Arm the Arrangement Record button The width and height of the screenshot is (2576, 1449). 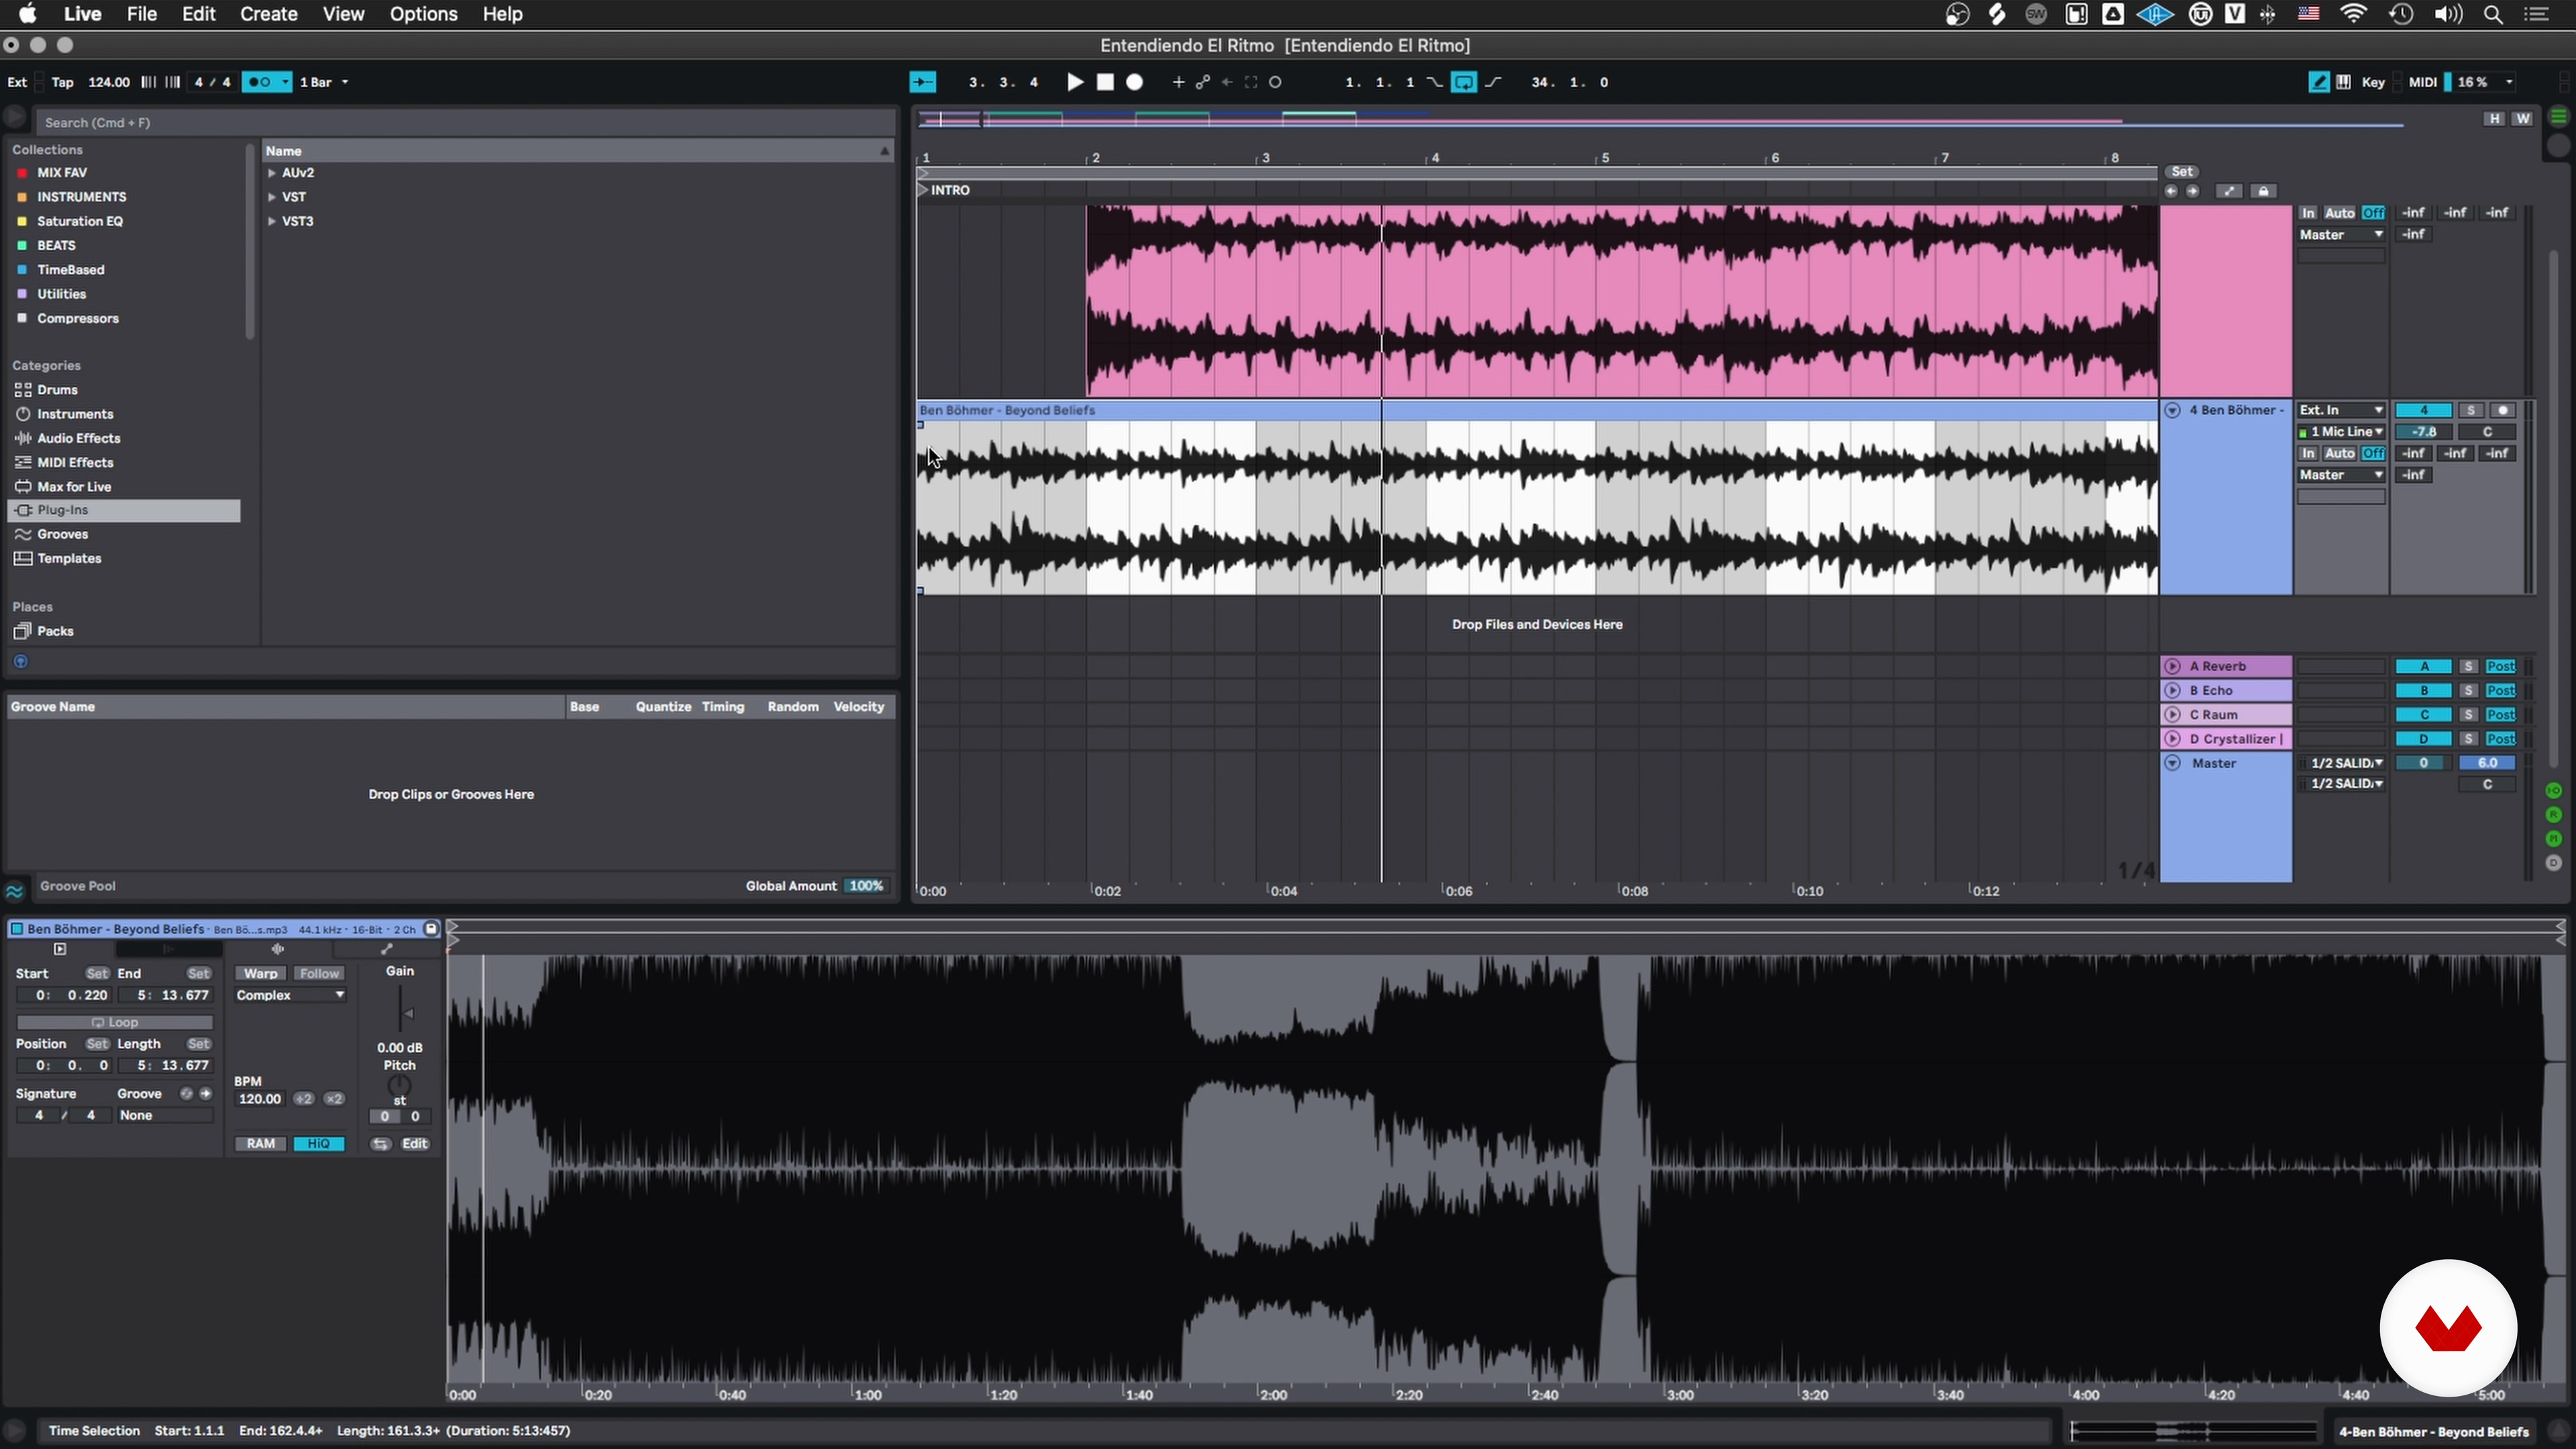(1135, 82)
